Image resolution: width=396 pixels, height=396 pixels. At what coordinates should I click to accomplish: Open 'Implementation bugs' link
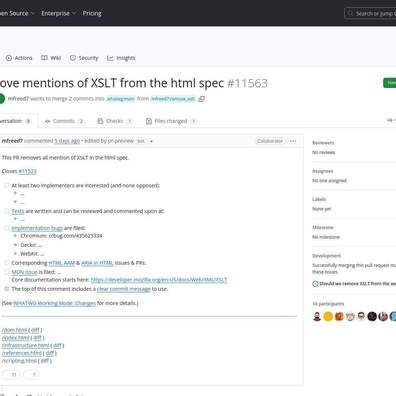click(37, 228)
